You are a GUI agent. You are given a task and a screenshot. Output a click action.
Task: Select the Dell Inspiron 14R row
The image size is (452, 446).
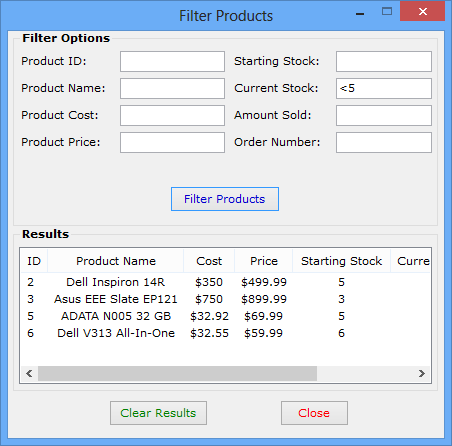coord(225,282)
